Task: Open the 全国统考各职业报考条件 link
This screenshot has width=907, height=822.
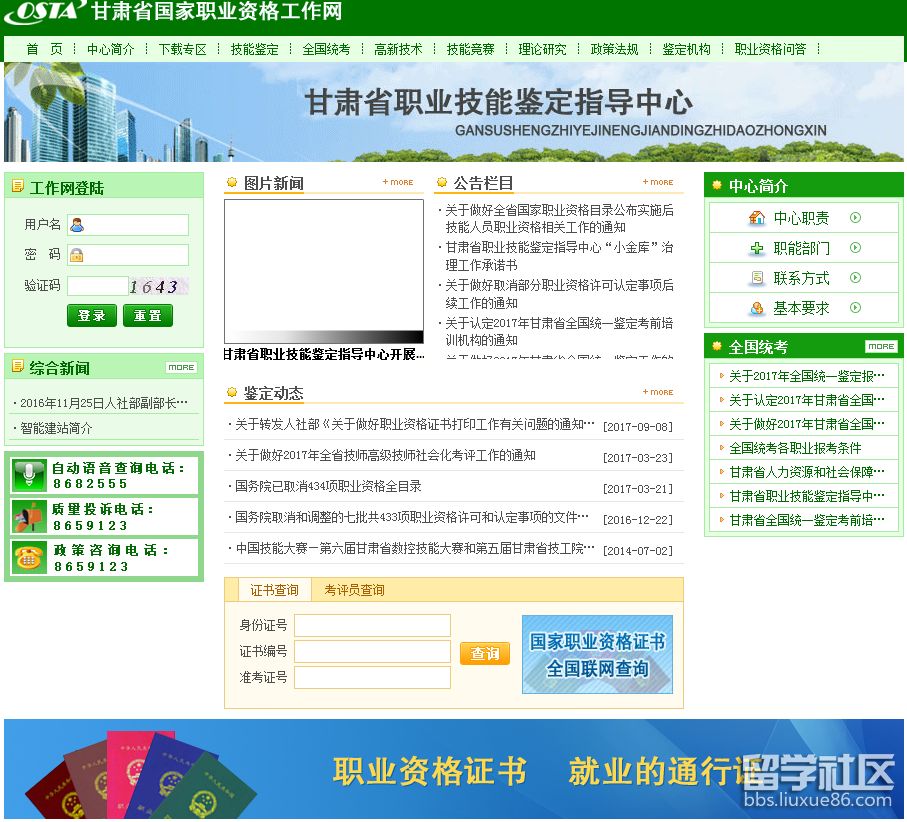Action: 795,448
